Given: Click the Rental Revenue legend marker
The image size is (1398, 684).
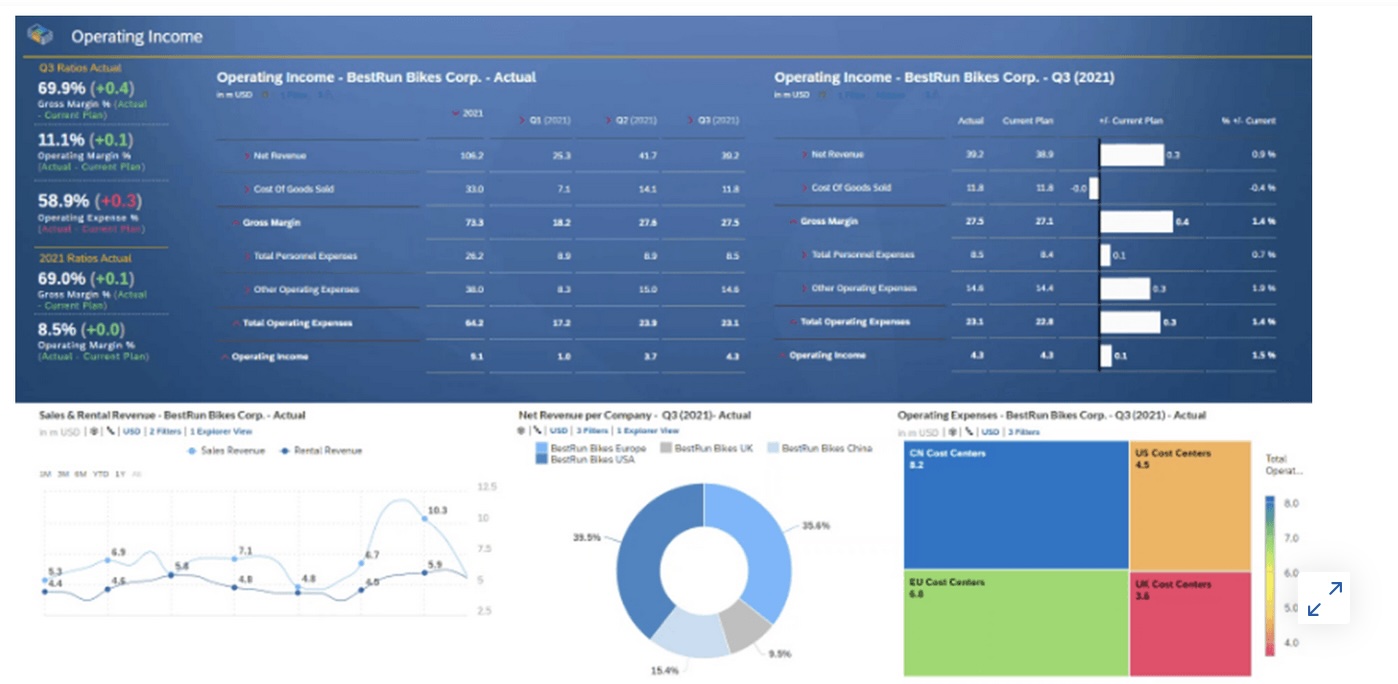Looking at the screenshot, I should click(285, 451).
